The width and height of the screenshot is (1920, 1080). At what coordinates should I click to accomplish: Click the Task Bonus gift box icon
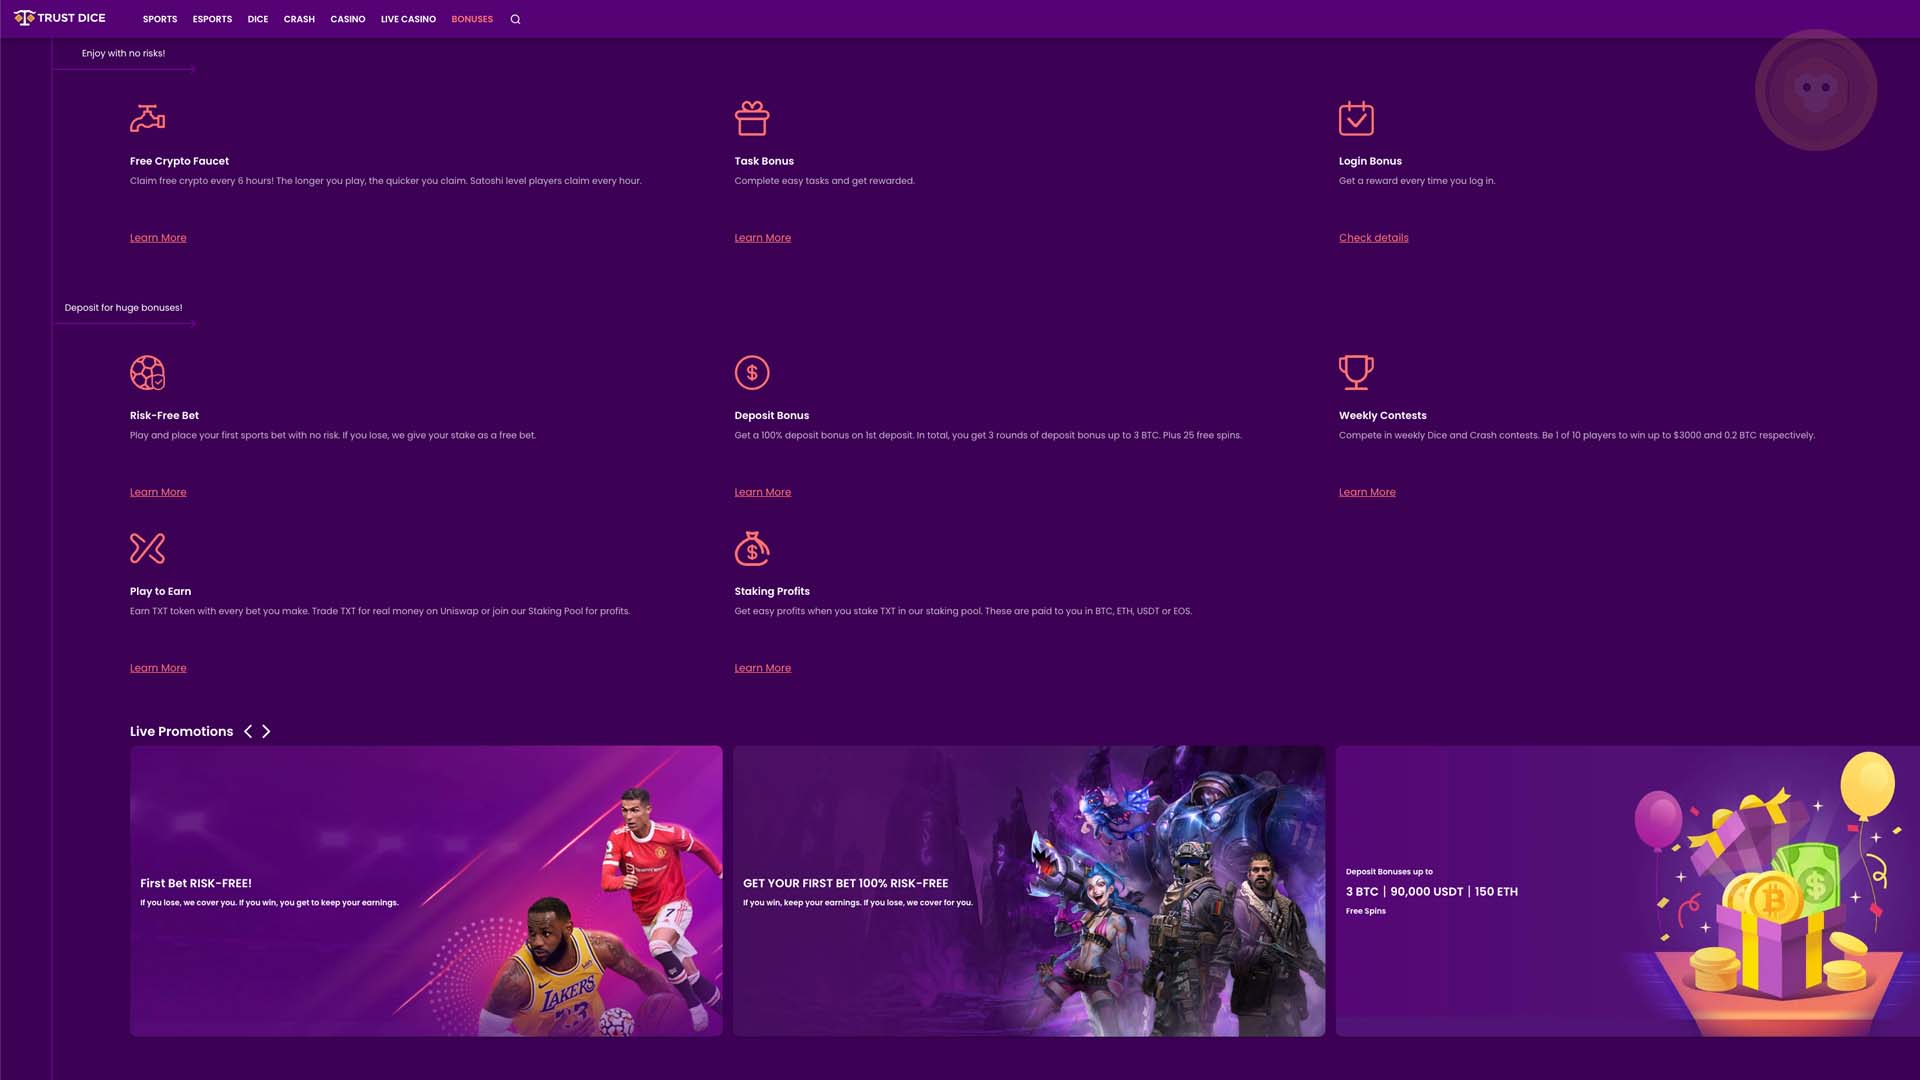point(752,118)
